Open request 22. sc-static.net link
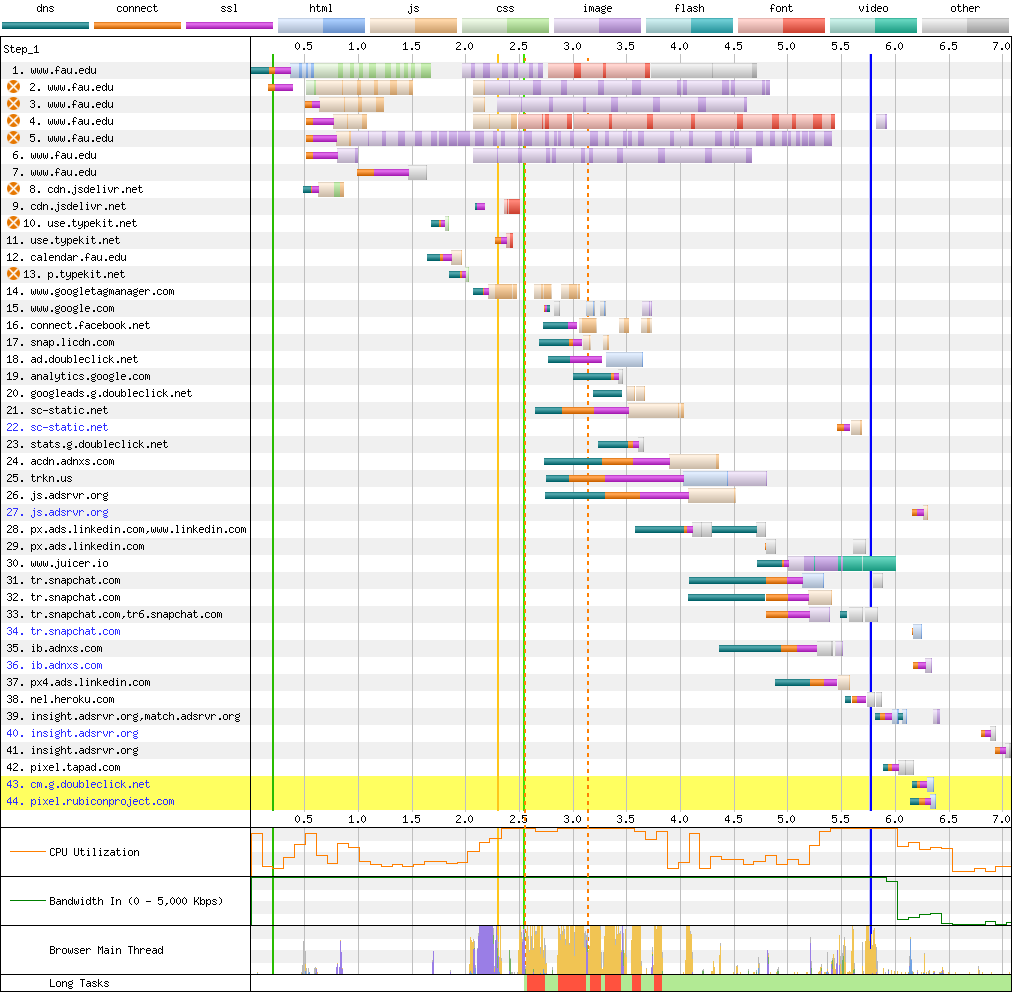1012x992 pixels. [57, 427]
